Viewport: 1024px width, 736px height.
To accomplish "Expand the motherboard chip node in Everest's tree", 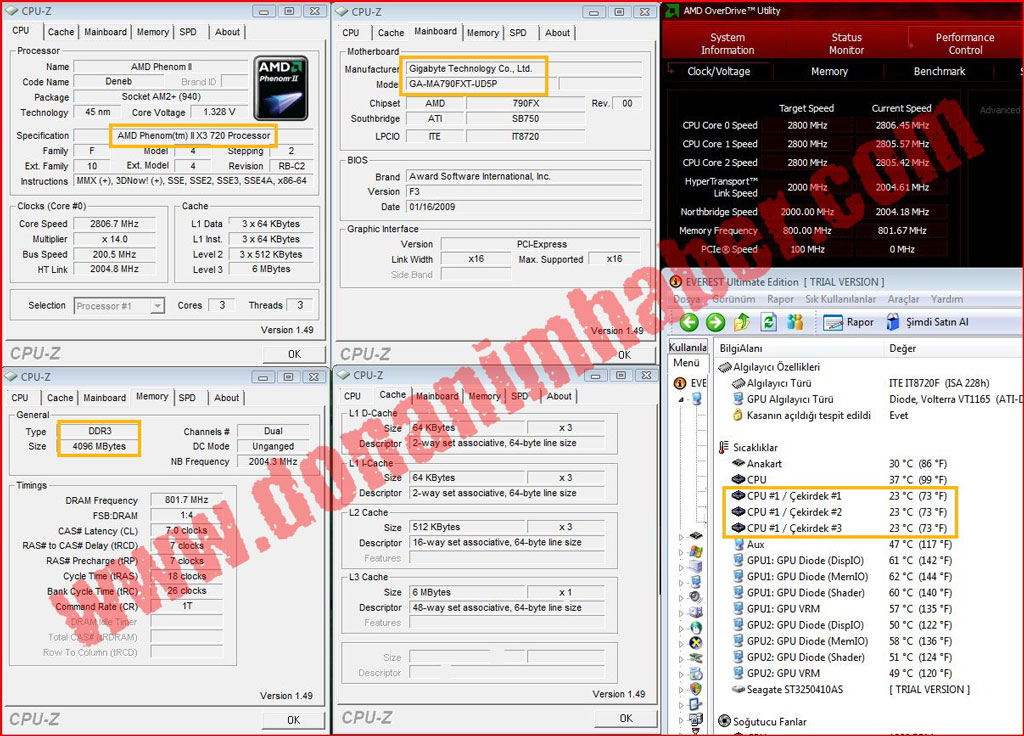I will click(680, 536).
